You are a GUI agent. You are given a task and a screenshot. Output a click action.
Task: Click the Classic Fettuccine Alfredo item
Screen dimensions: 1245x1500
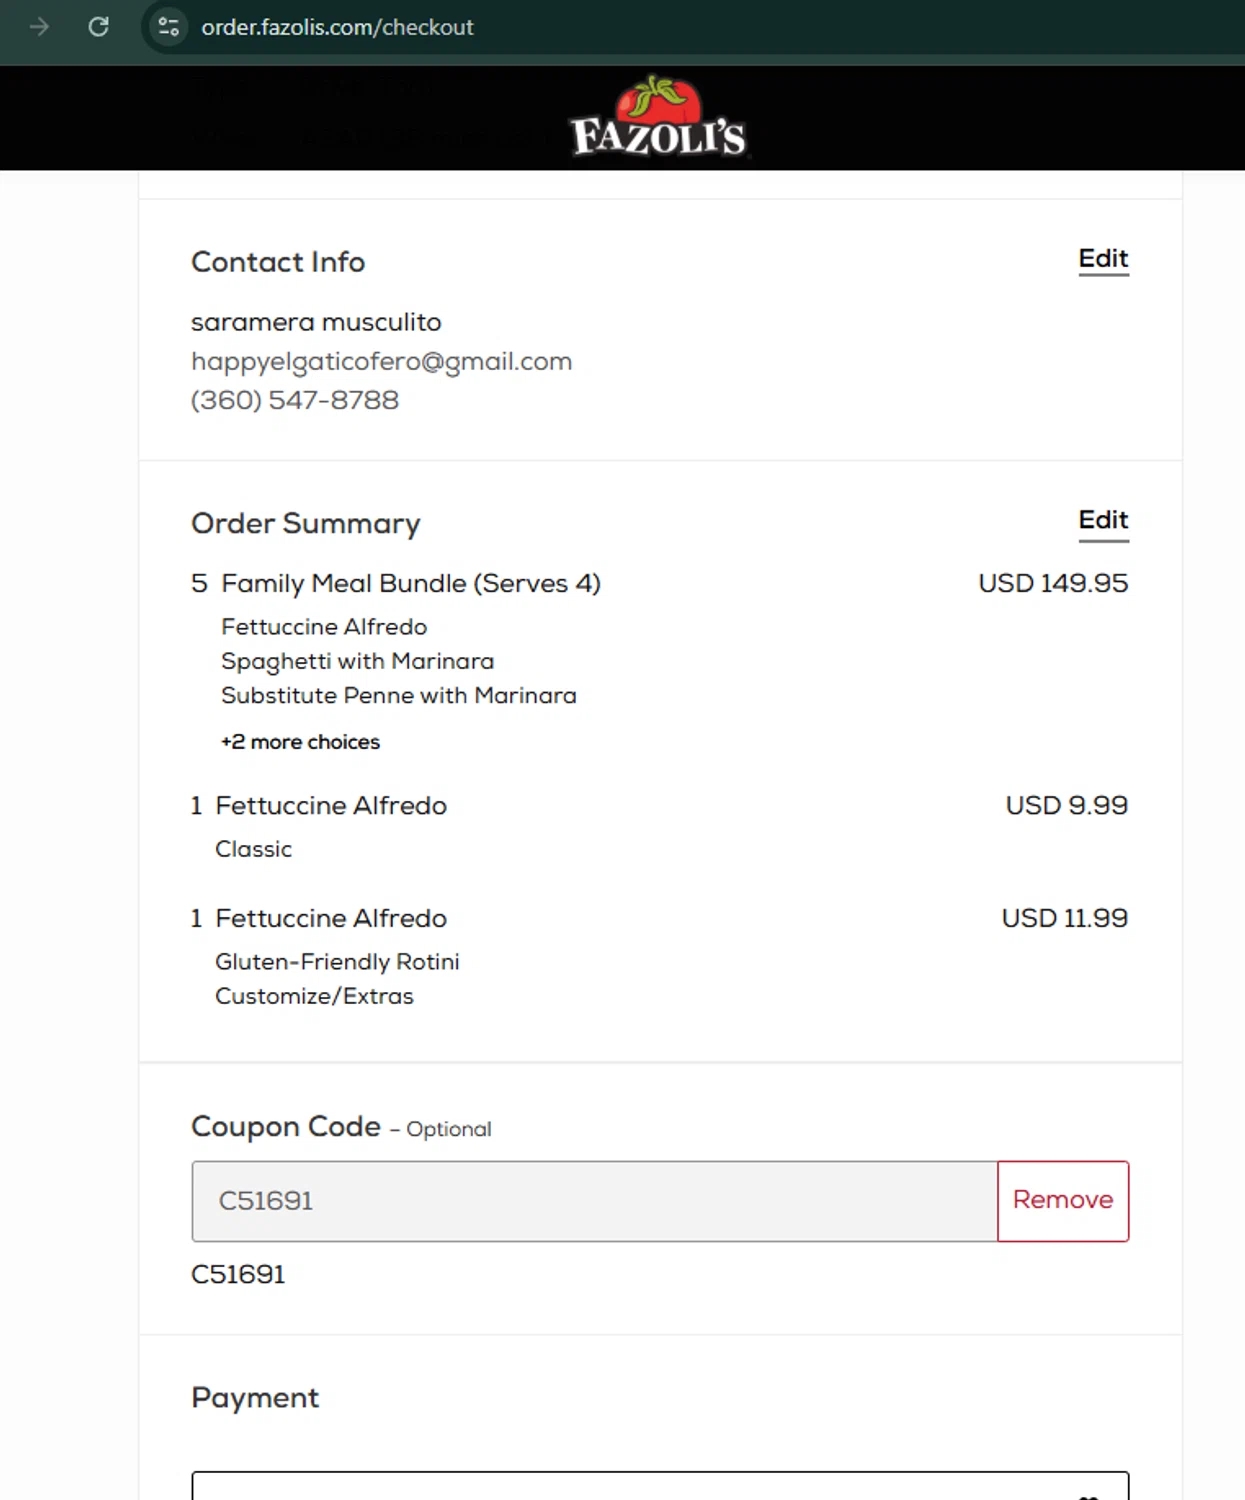[x=331, y=806]
